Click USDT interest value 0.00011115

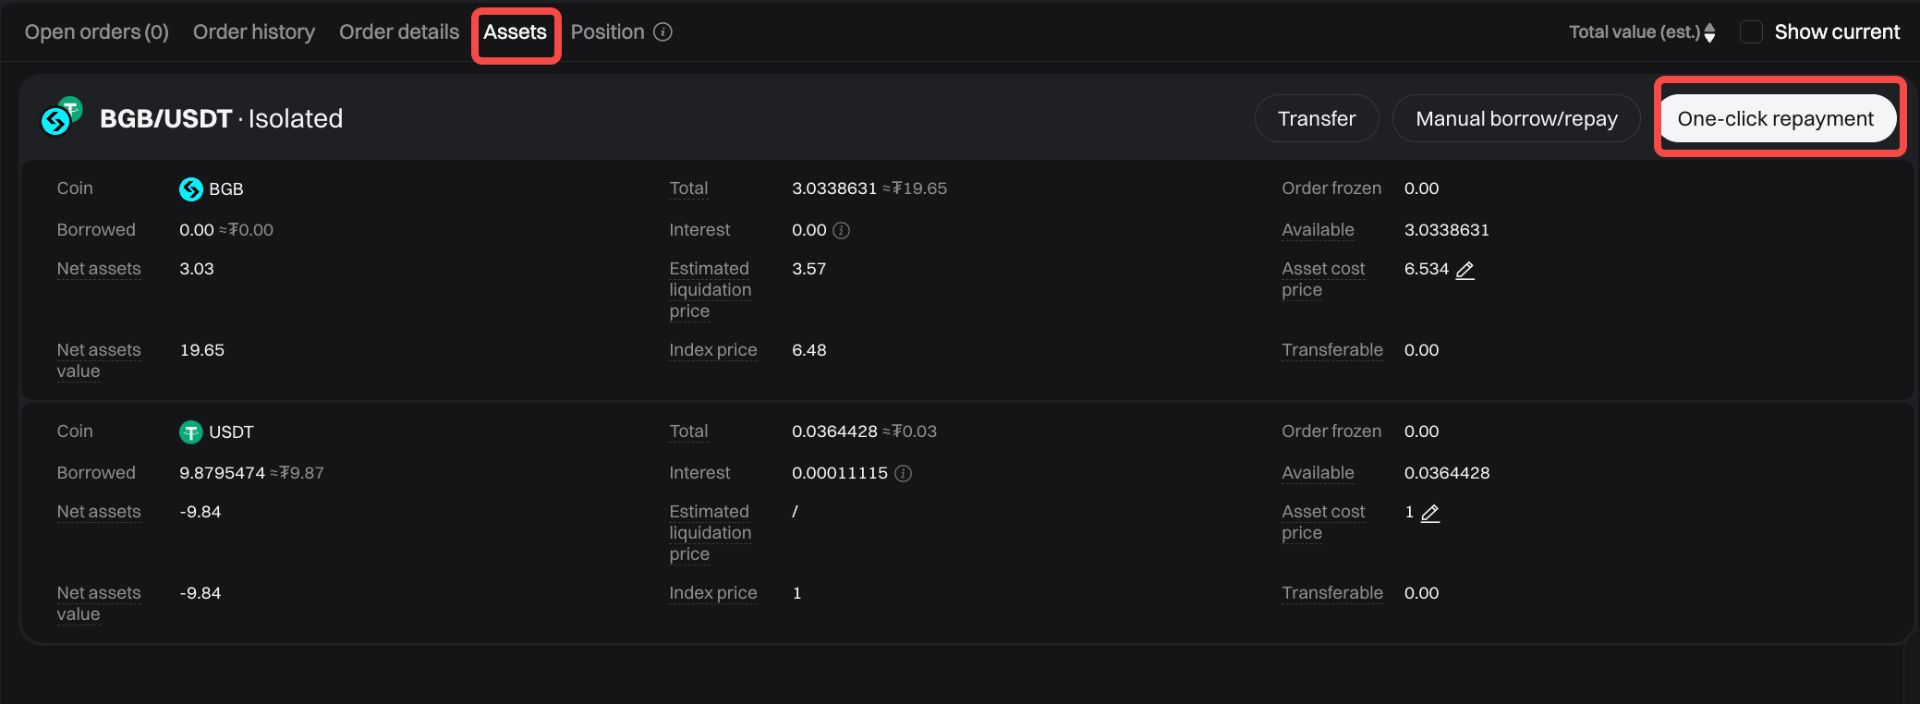(x=840, y=473)
